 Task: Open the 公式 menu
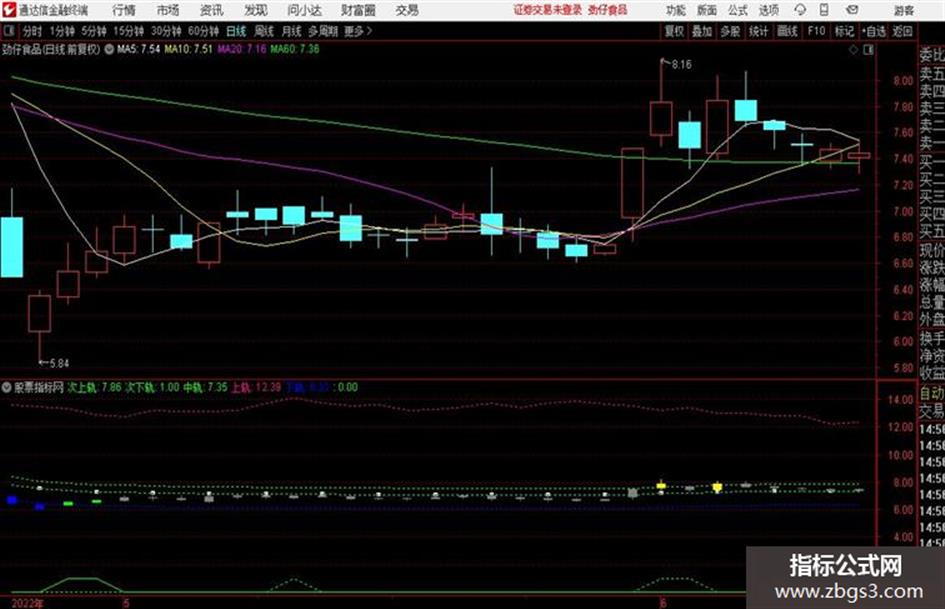tap(738, 10)
